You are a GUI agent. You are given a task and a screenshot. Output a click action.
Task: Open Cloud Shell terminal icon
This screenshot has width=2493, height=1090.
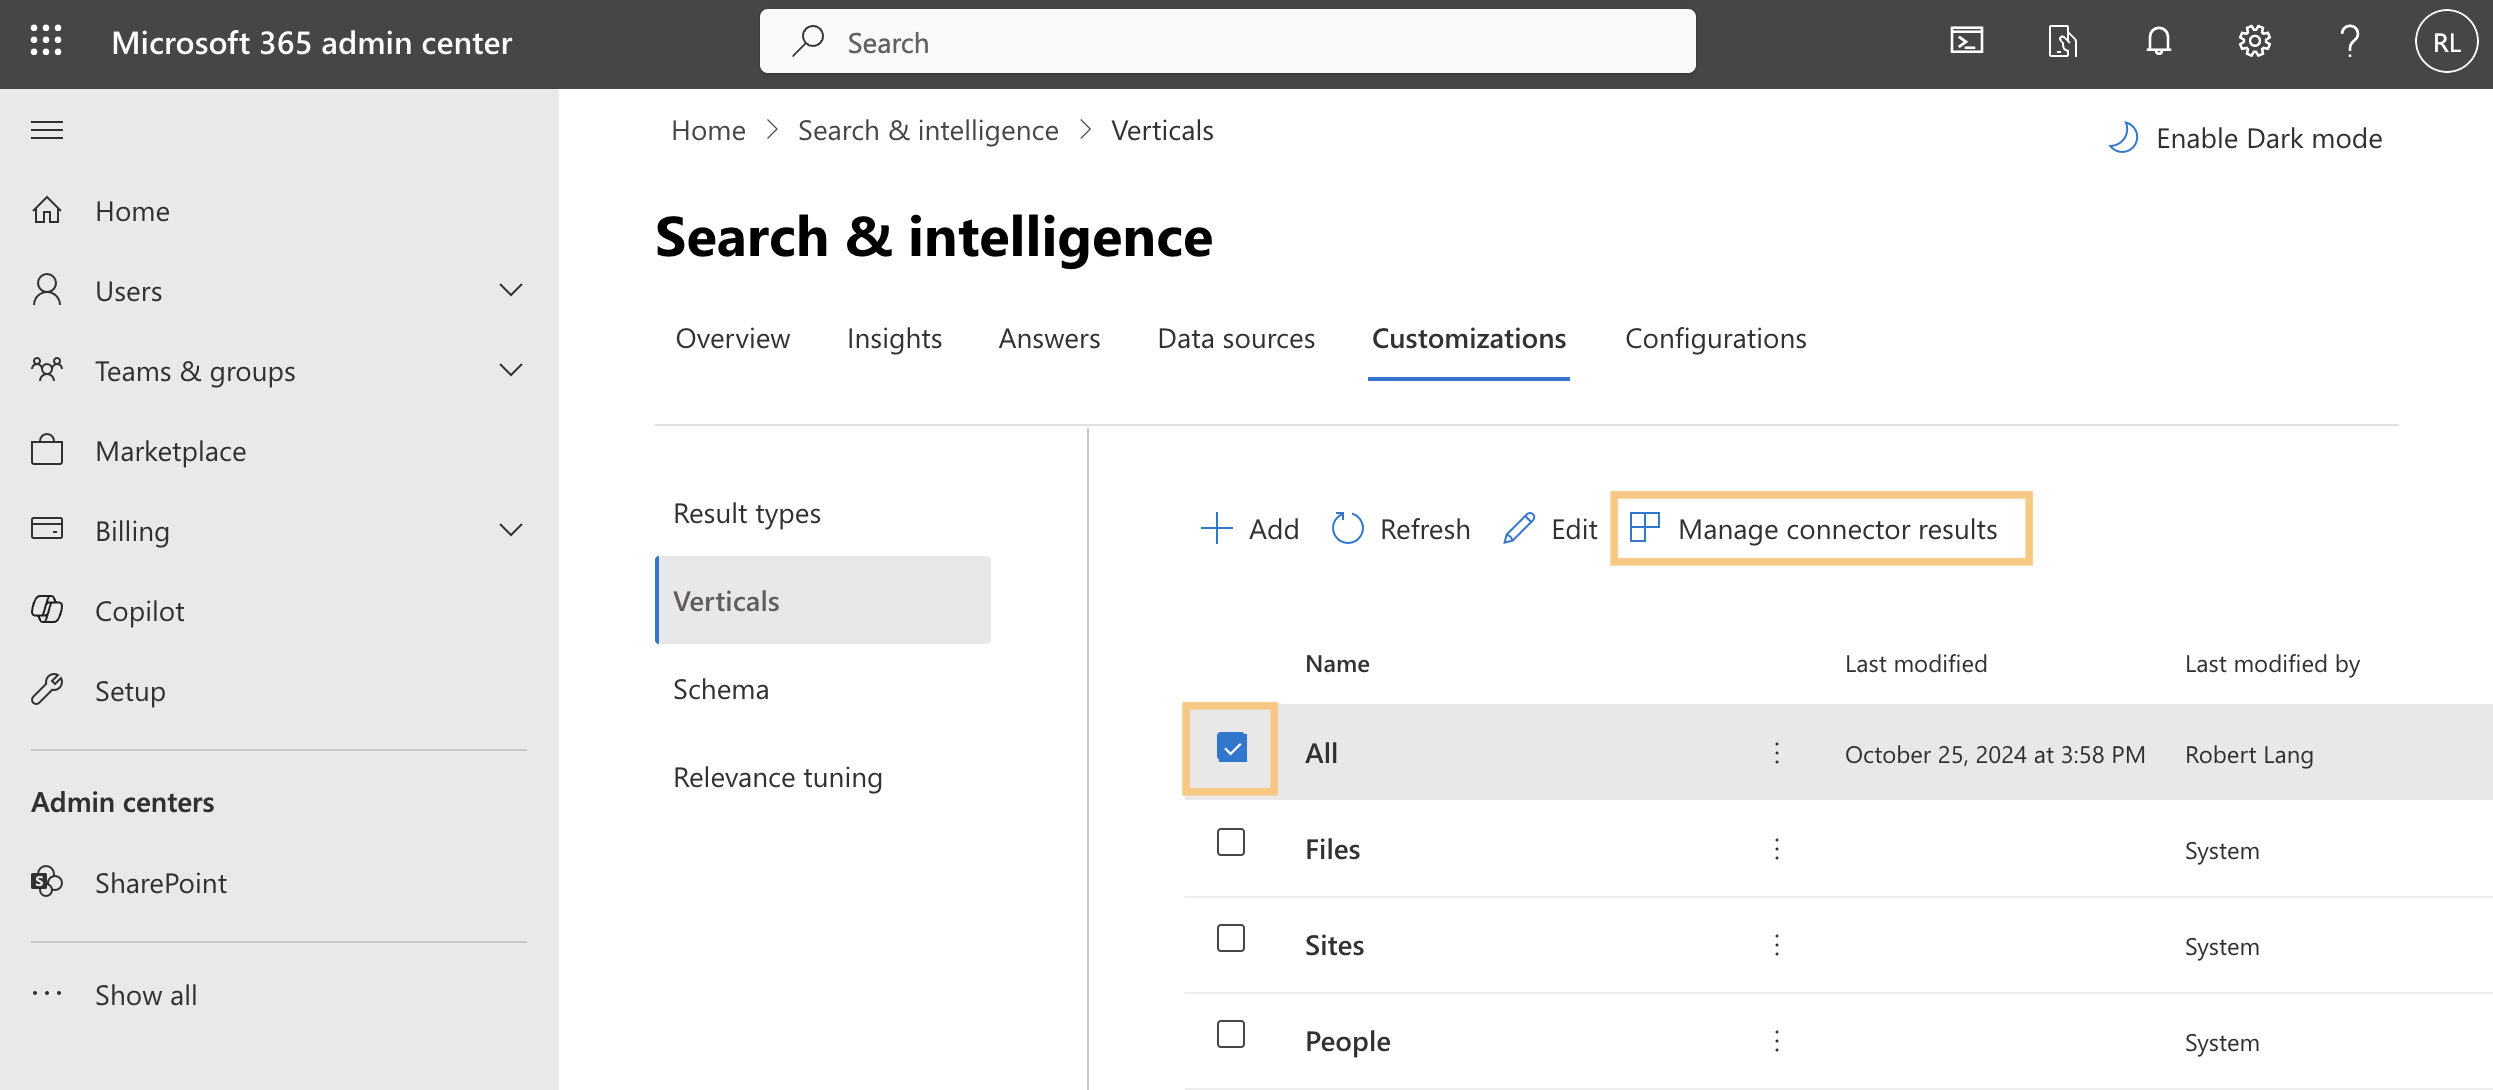[x=1966, y=42]
